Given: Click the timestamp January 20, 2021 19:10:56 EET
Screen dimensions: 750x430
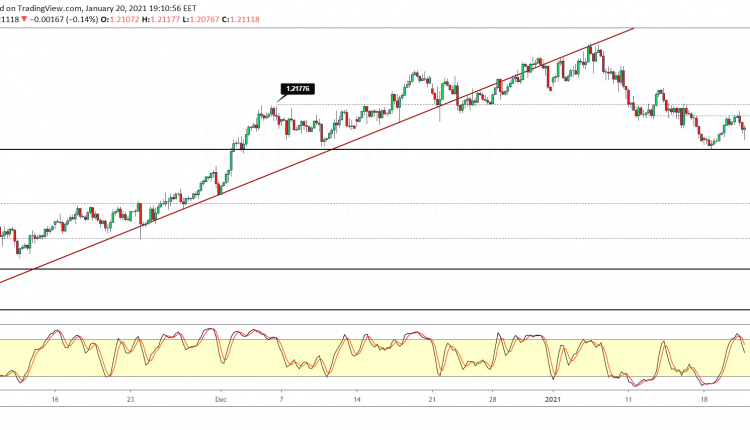Looking at the screenshot, I should pyautogui.click(x=141, y=8).
